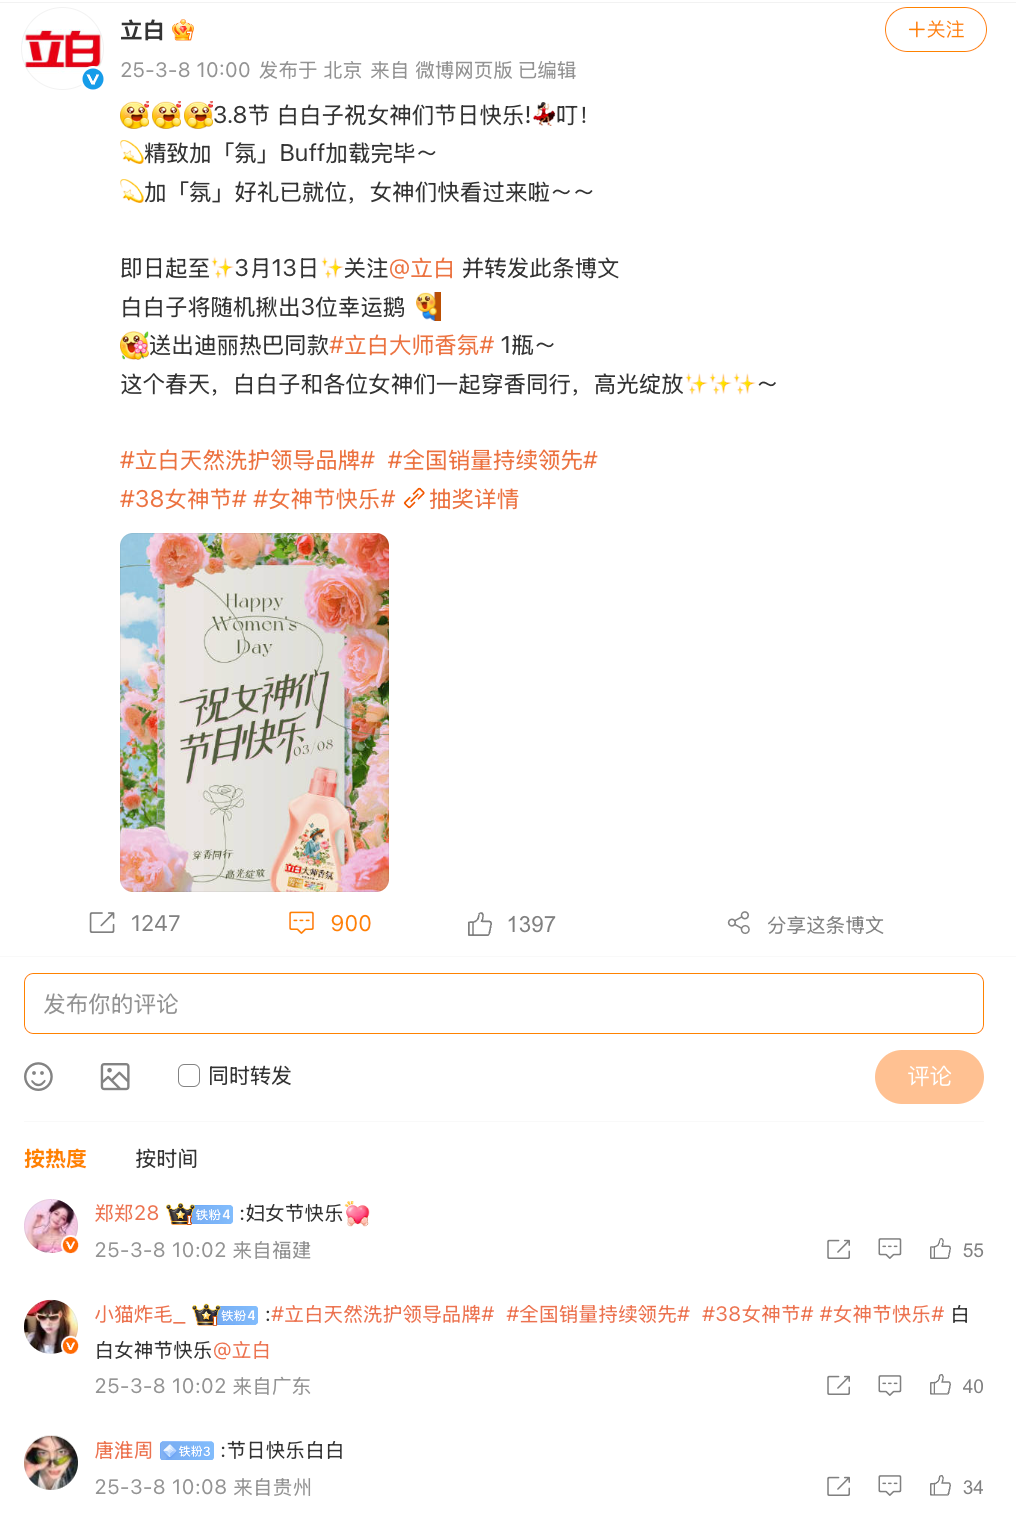Click the 发布你的评论 comment input field
Image resolution: width=1016 pixels, height=1522 pixels.
(x=504, y=1003)
